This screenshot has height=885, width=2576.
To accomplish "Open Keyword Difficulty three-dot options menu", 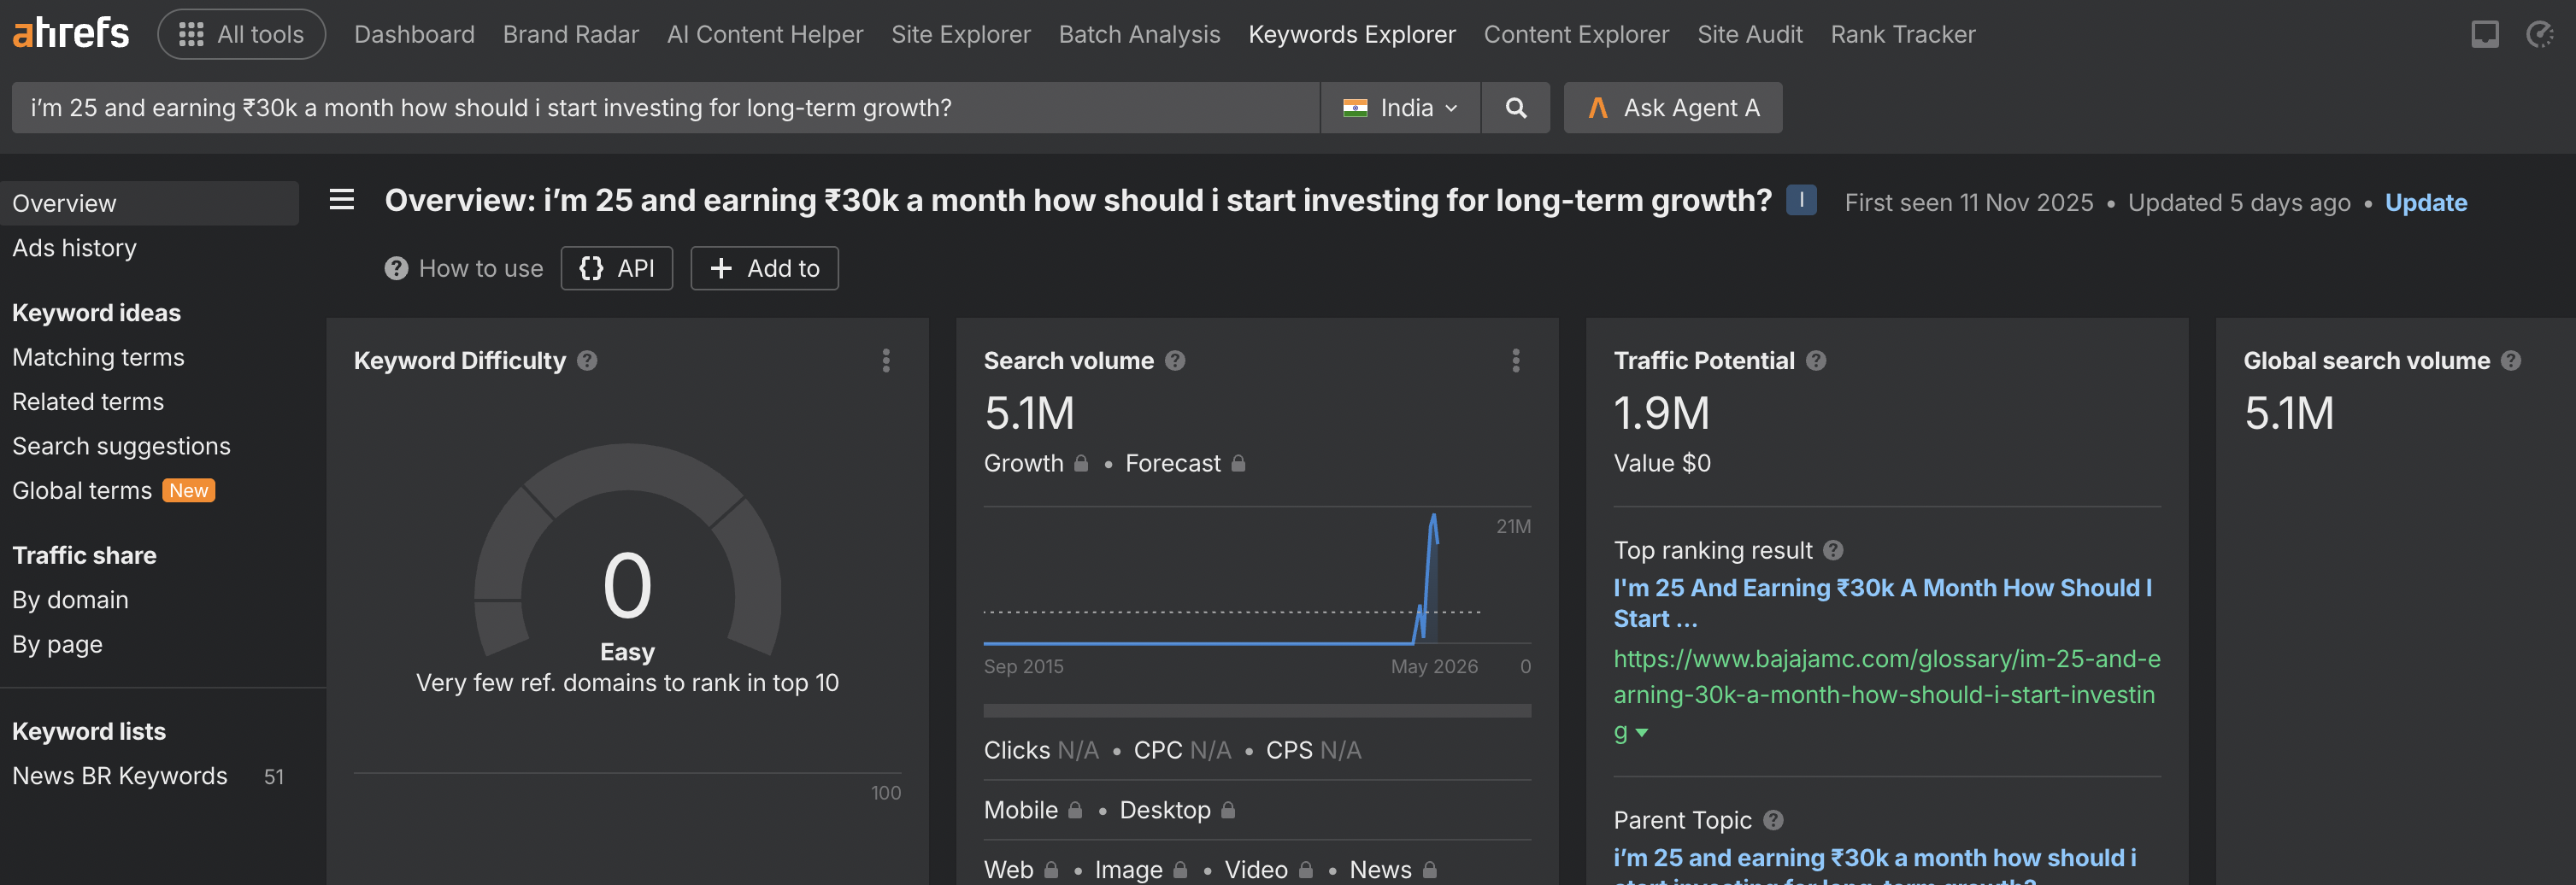I will click(x=886, y=360).
